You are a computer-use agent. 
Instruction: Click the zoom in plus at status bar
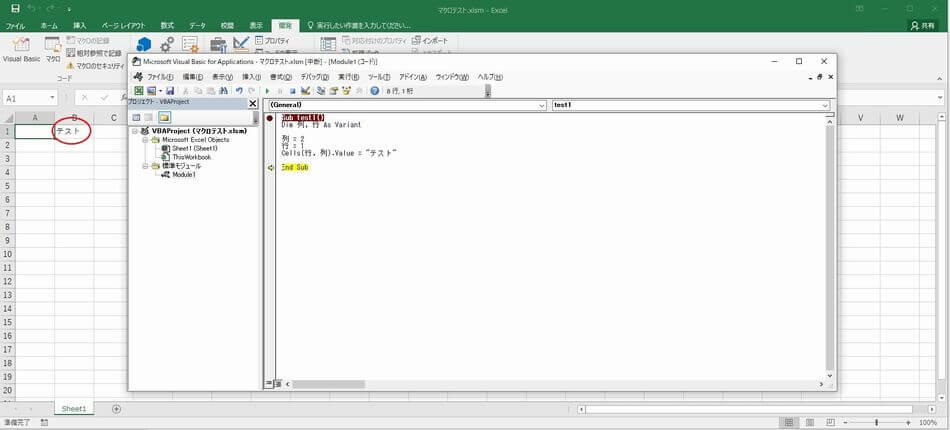908,422
